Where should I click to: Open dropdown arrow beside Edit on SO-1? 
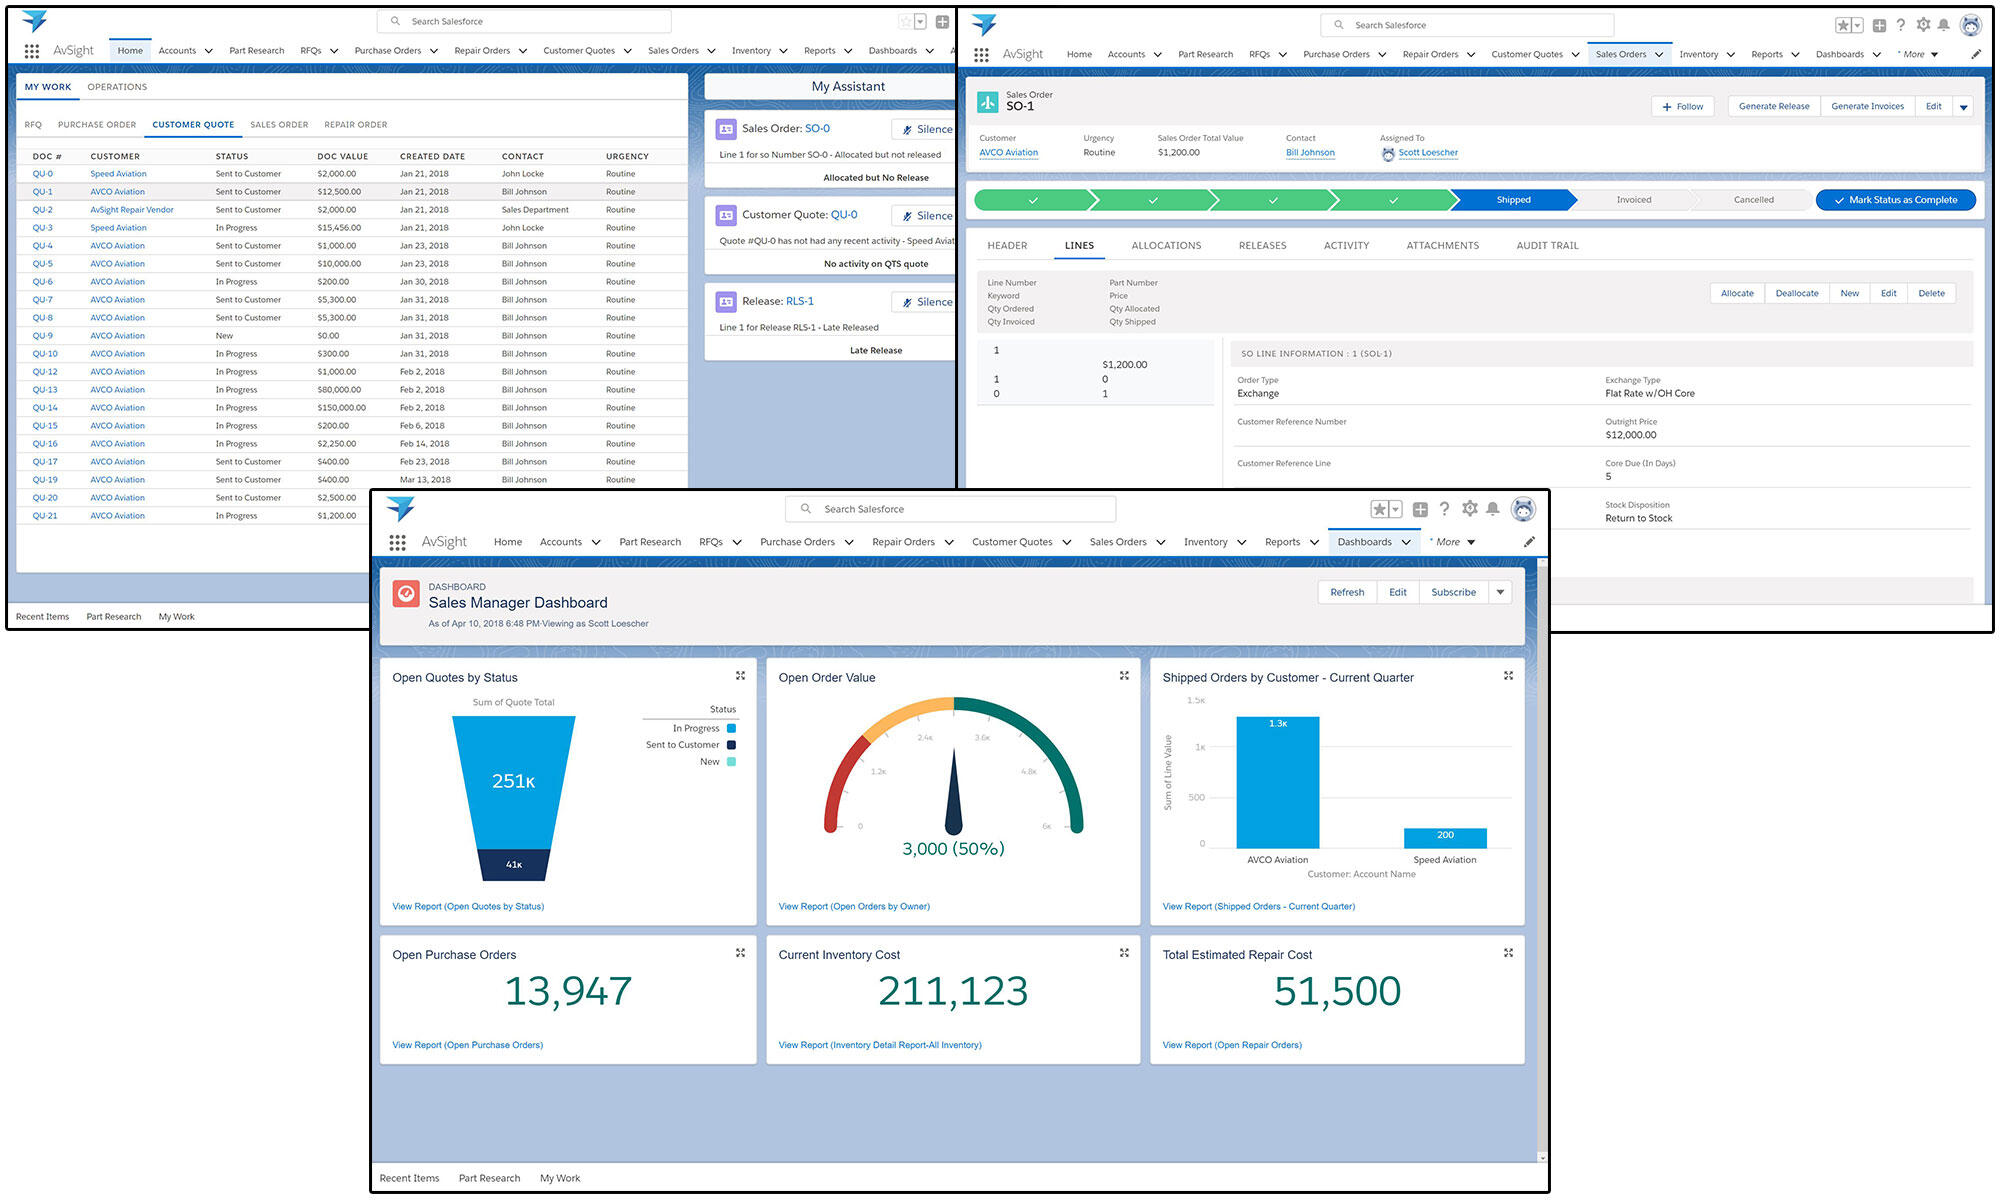pyautogui.click(x=1963, y=107)
